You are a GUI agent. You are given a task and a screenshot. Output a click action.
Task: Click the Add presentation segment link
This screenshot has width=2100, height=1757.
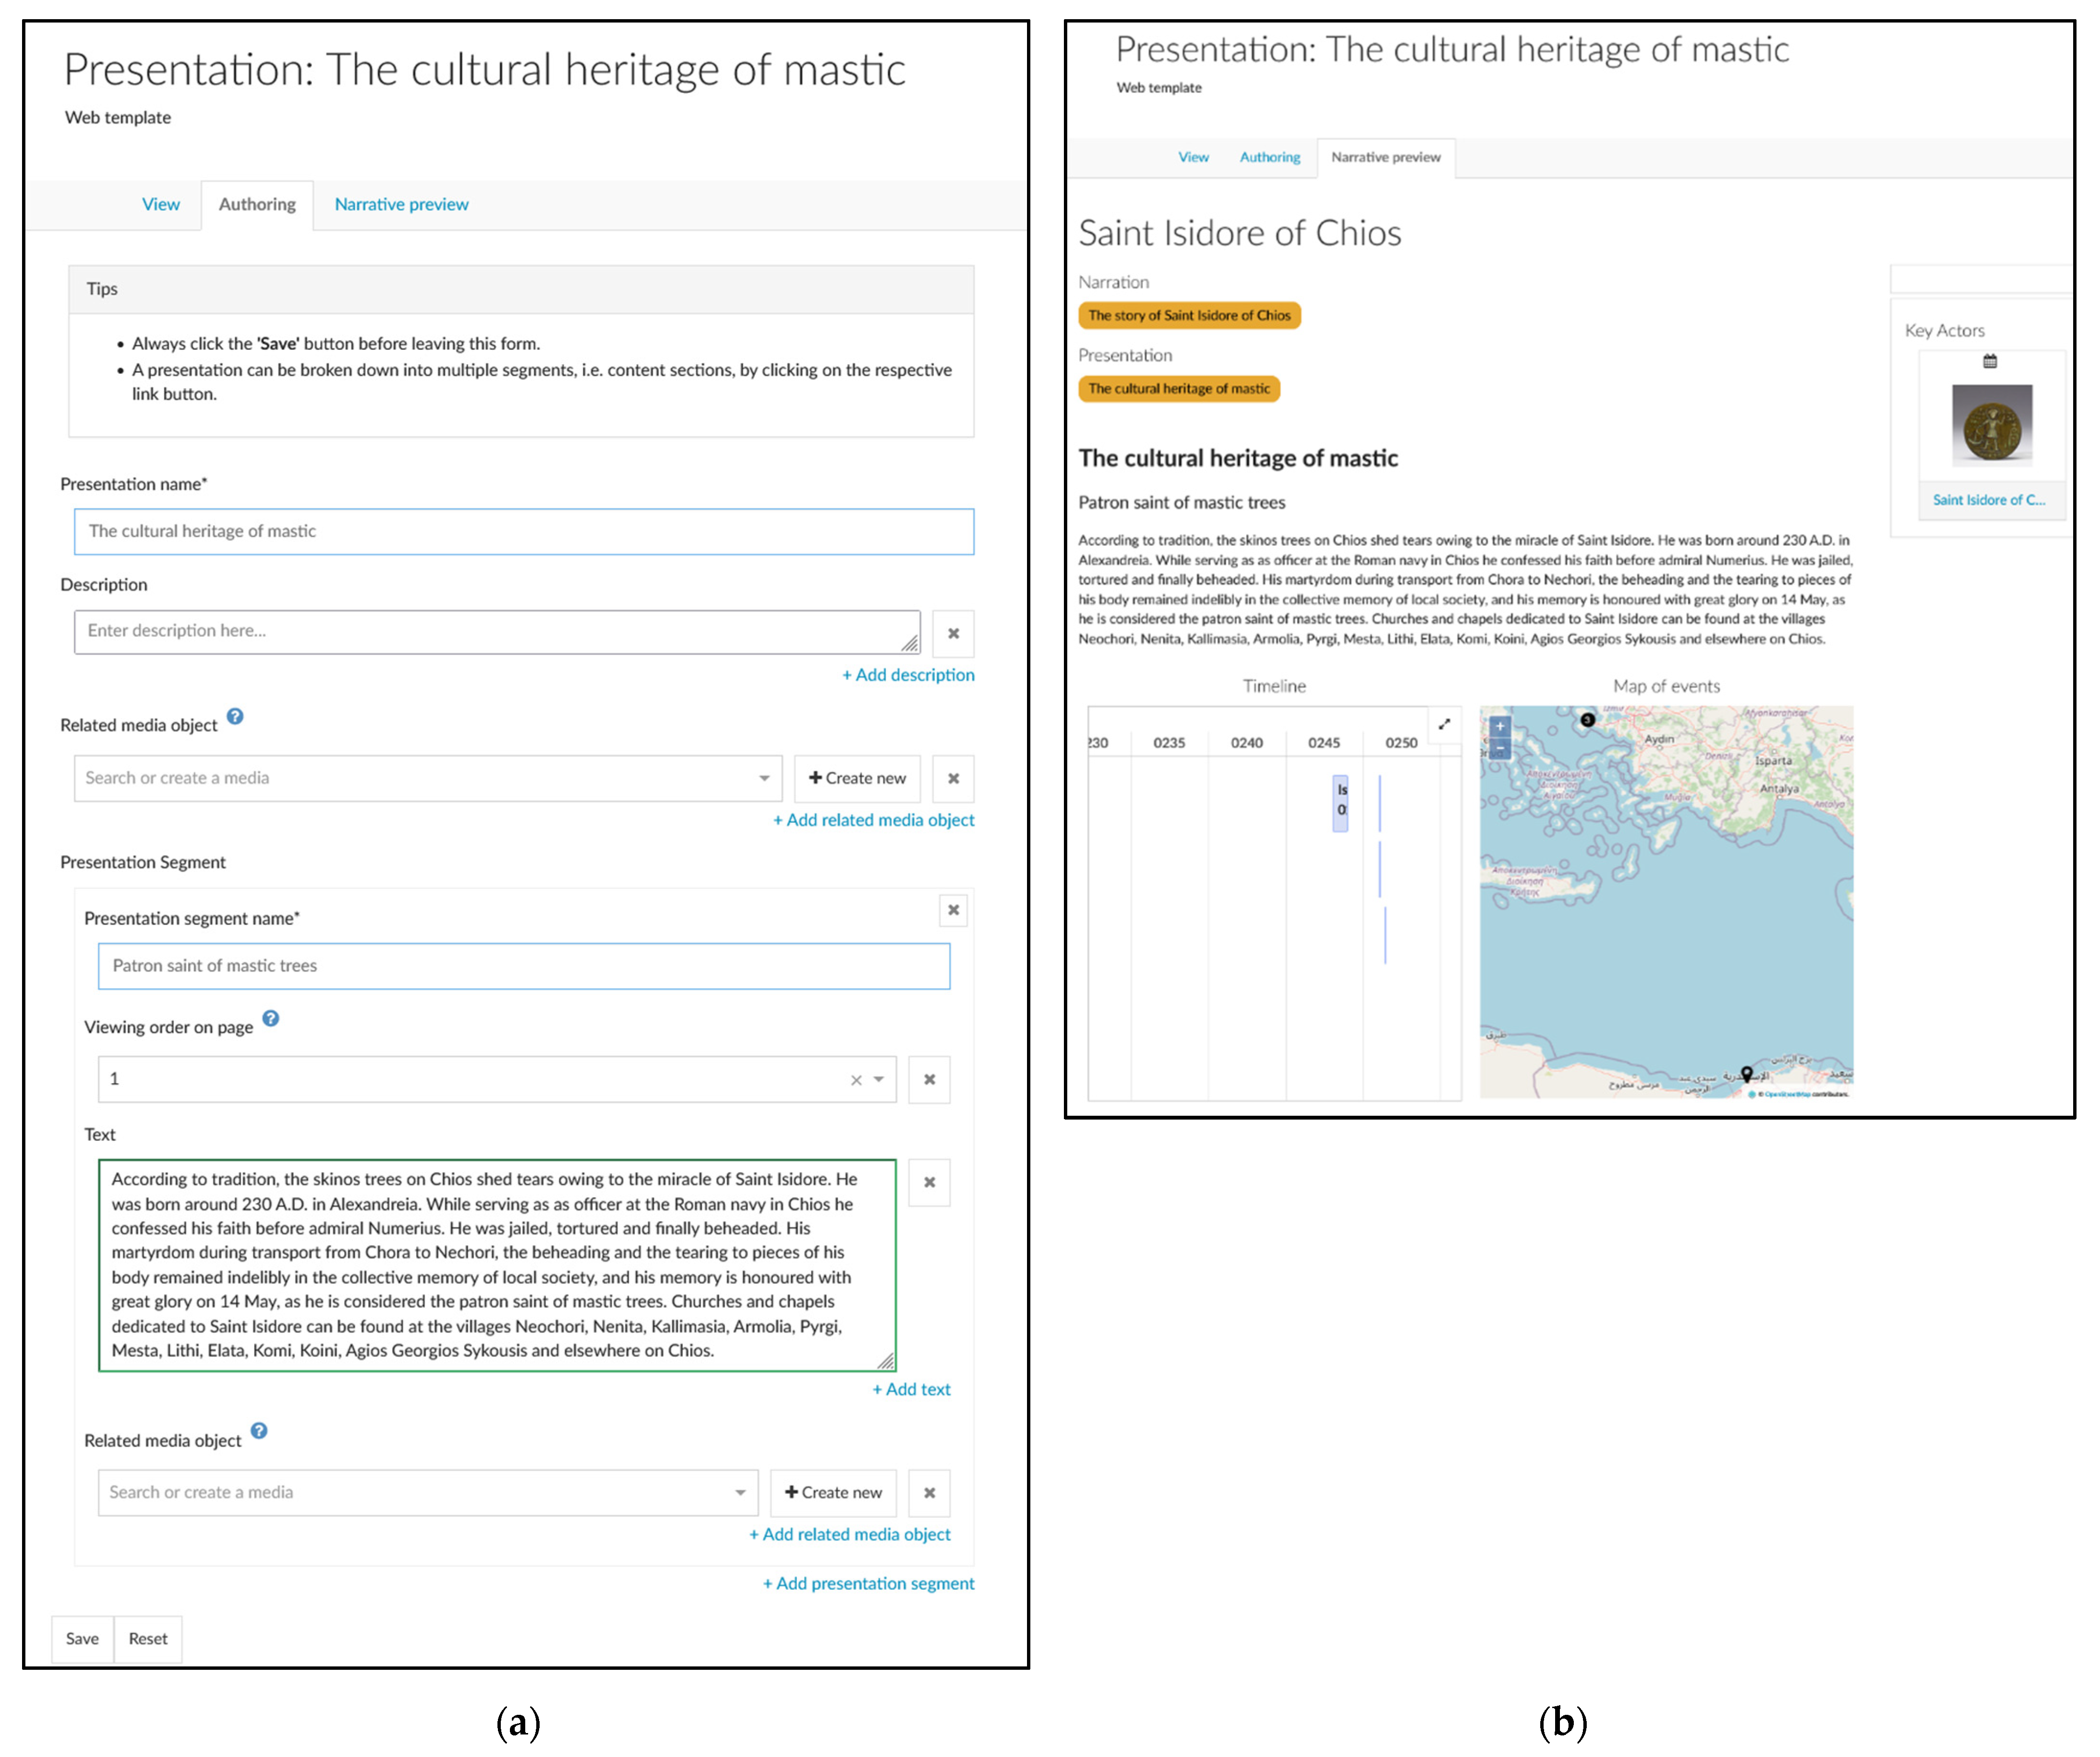pos(868,1584)
